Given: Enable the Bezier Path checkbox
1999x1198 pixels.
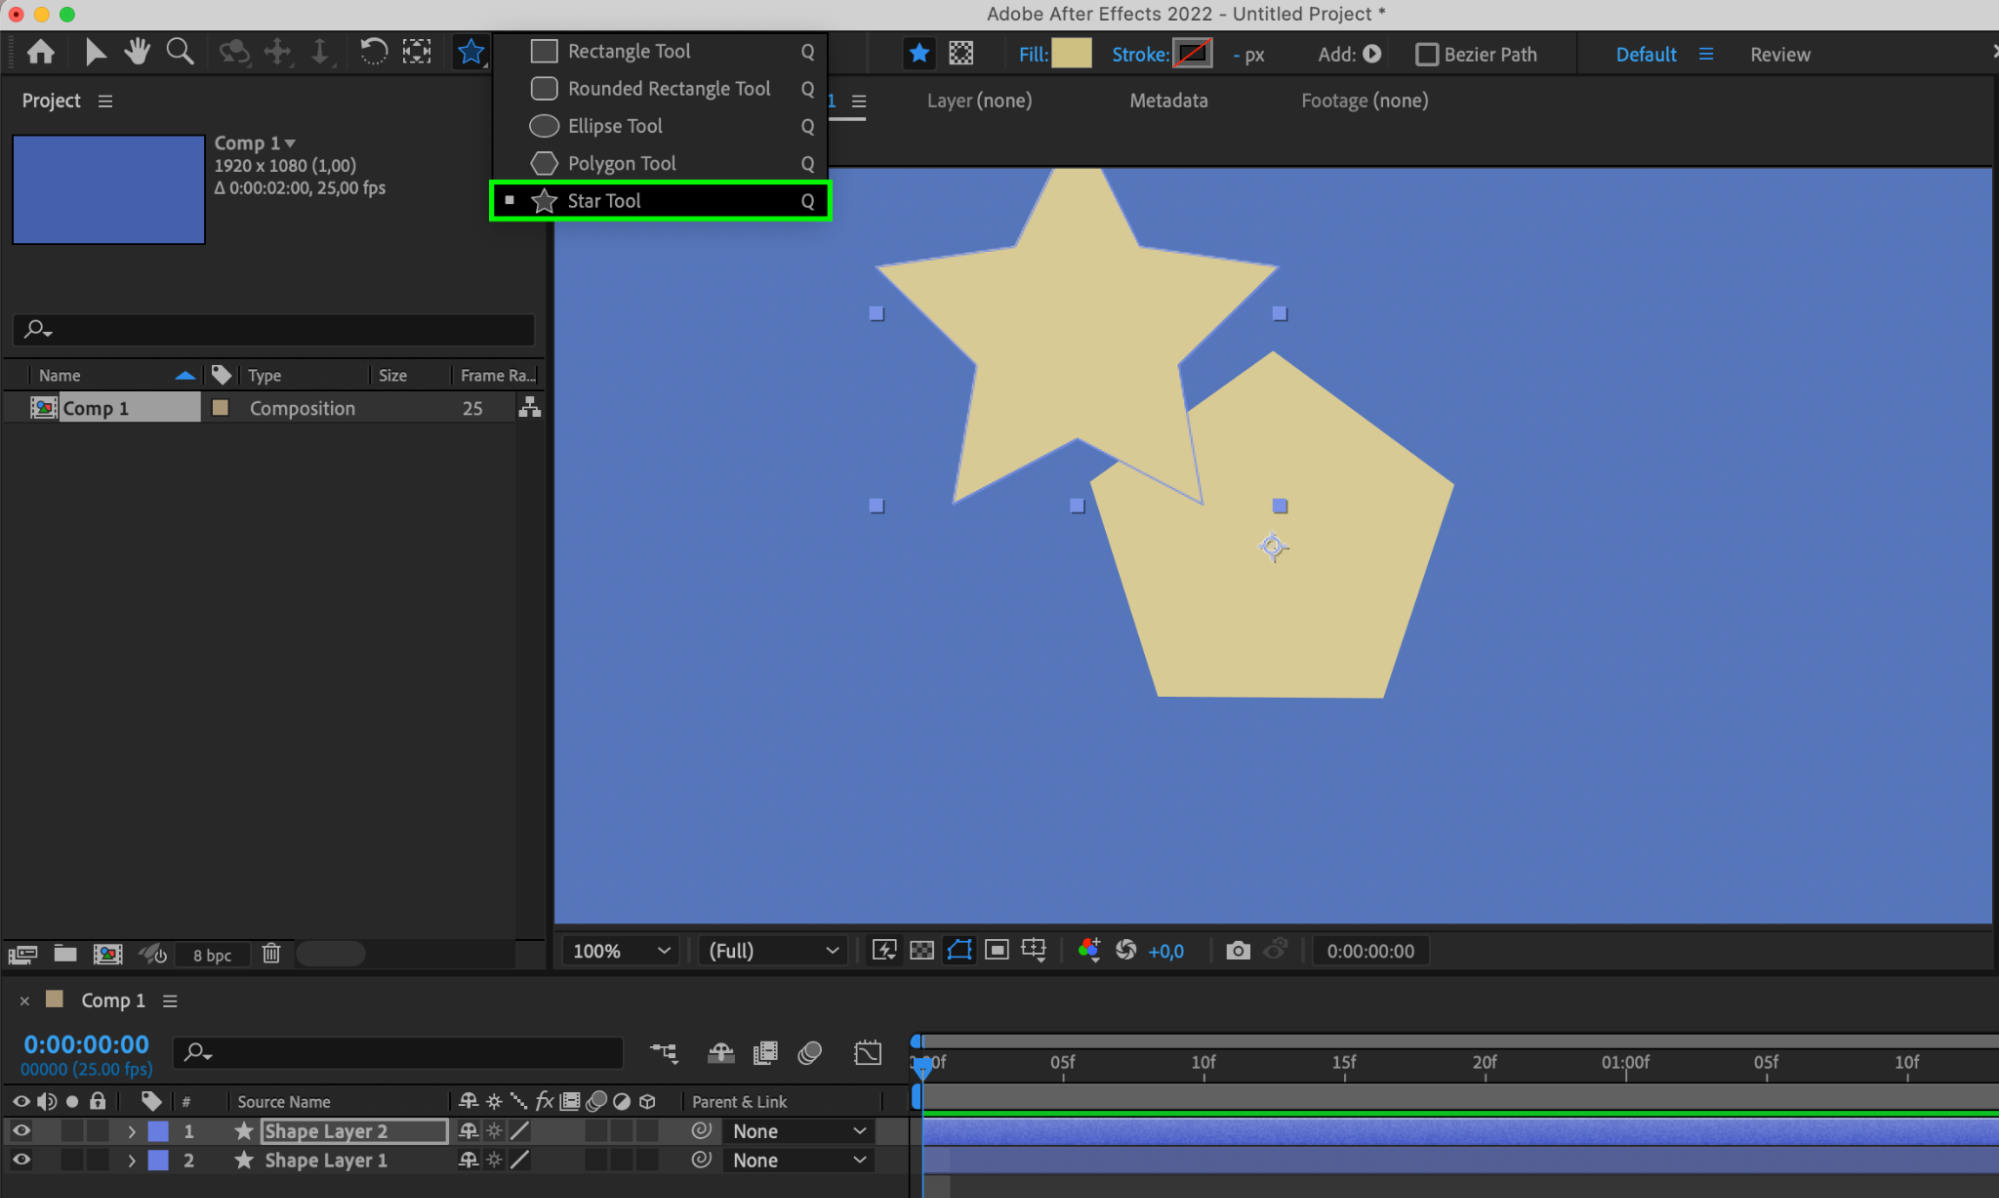Looking at the screenshot, I should pyautogui.click(x=1427, y=55).
